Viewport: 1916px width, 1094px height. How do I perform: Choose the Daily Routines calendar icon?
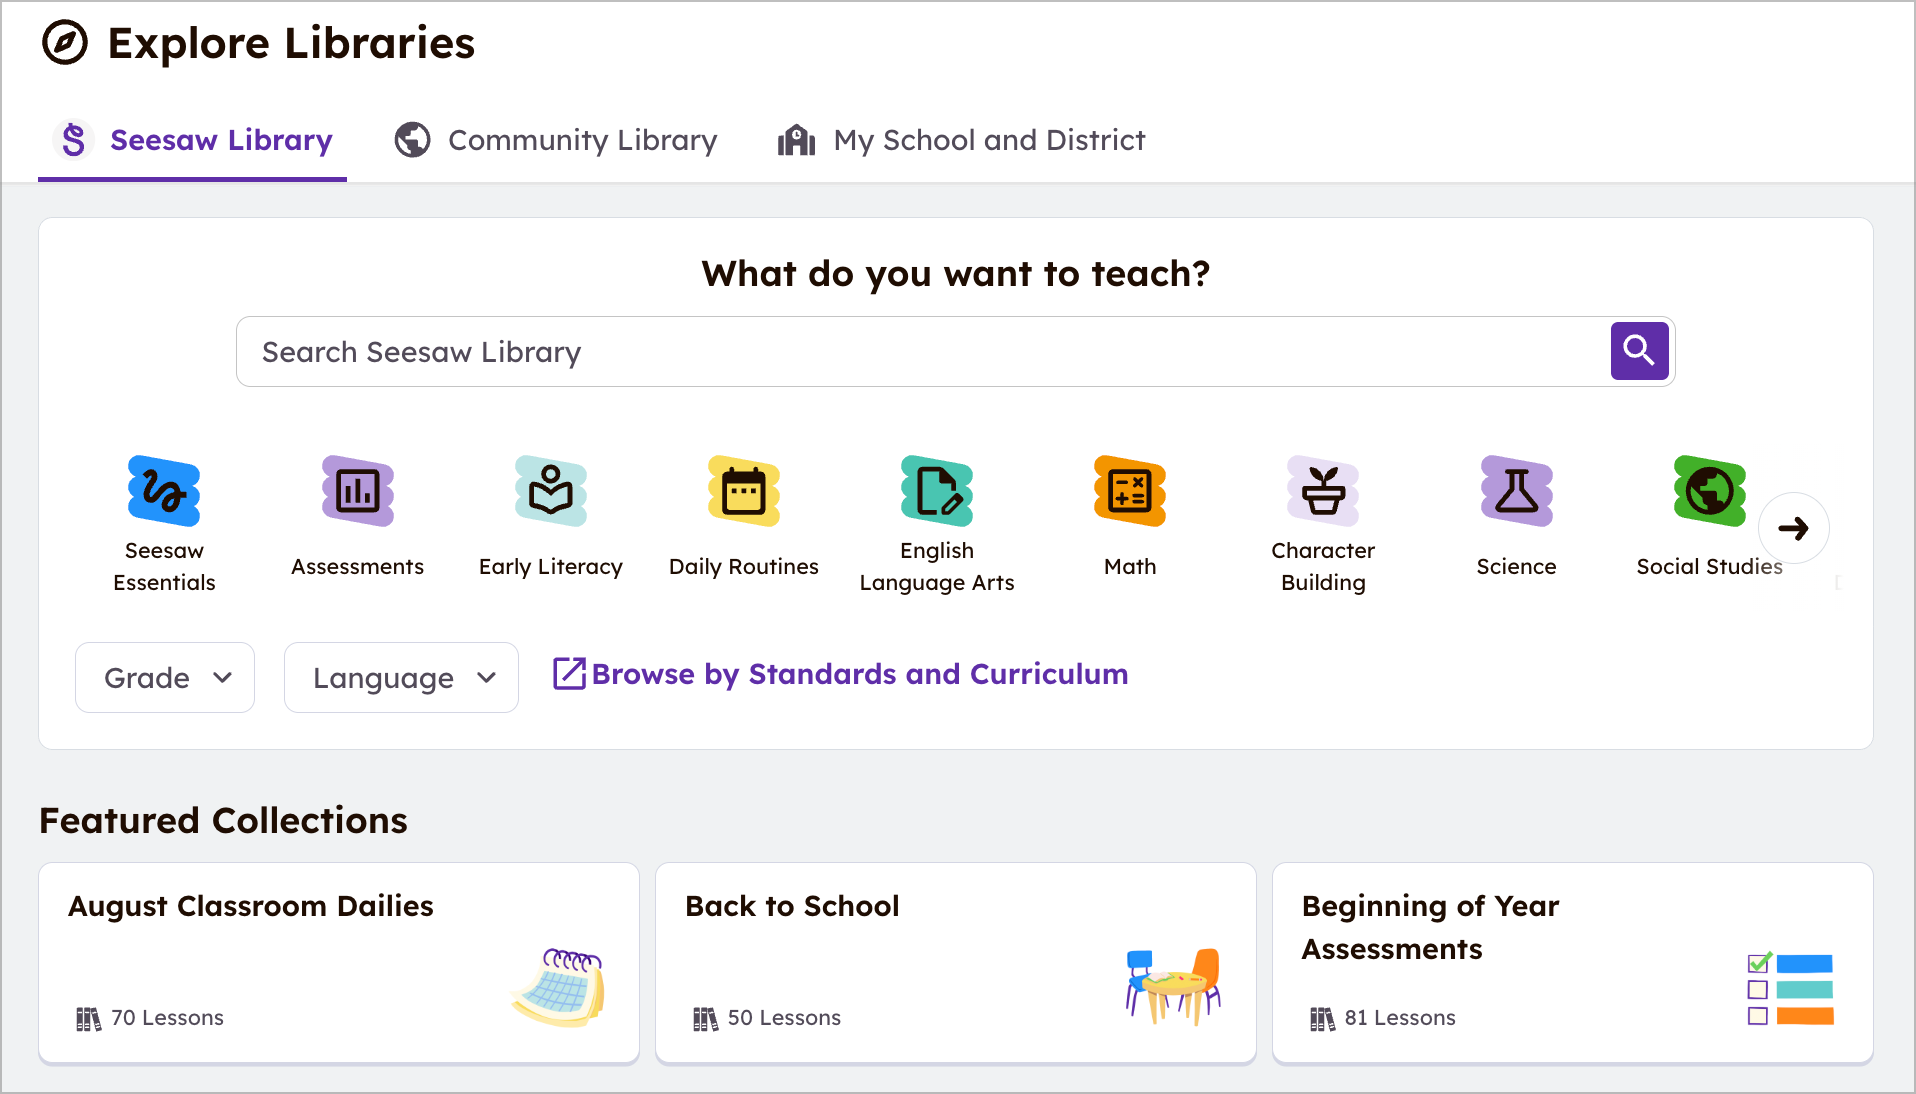click(x=743, y=491)
